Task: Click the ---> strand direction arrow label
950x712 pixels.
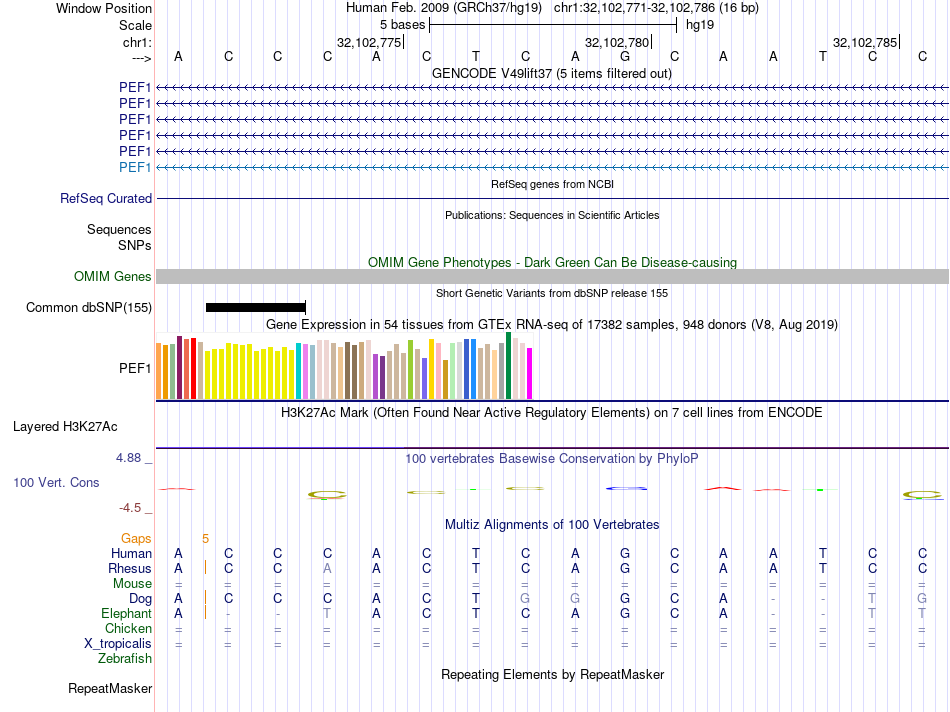Action: (141, 58)
